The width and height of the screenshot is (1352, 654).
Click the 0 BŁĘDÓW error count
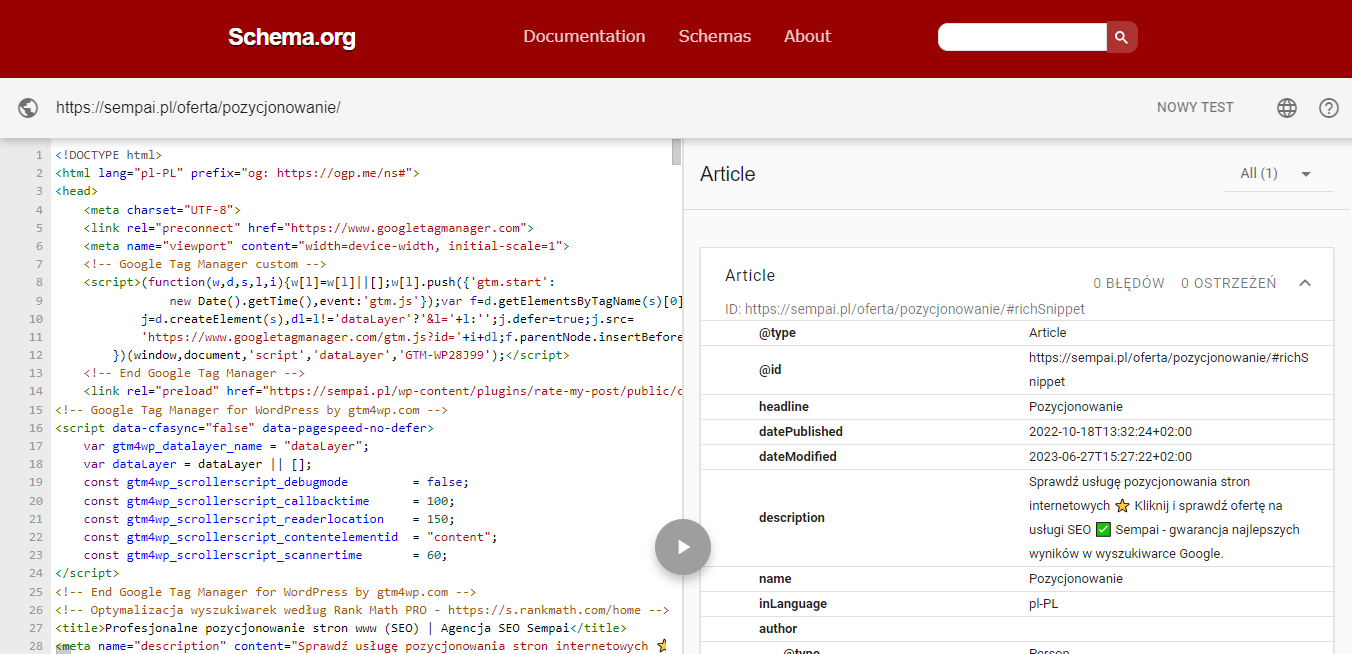(x=1129, y=283)
